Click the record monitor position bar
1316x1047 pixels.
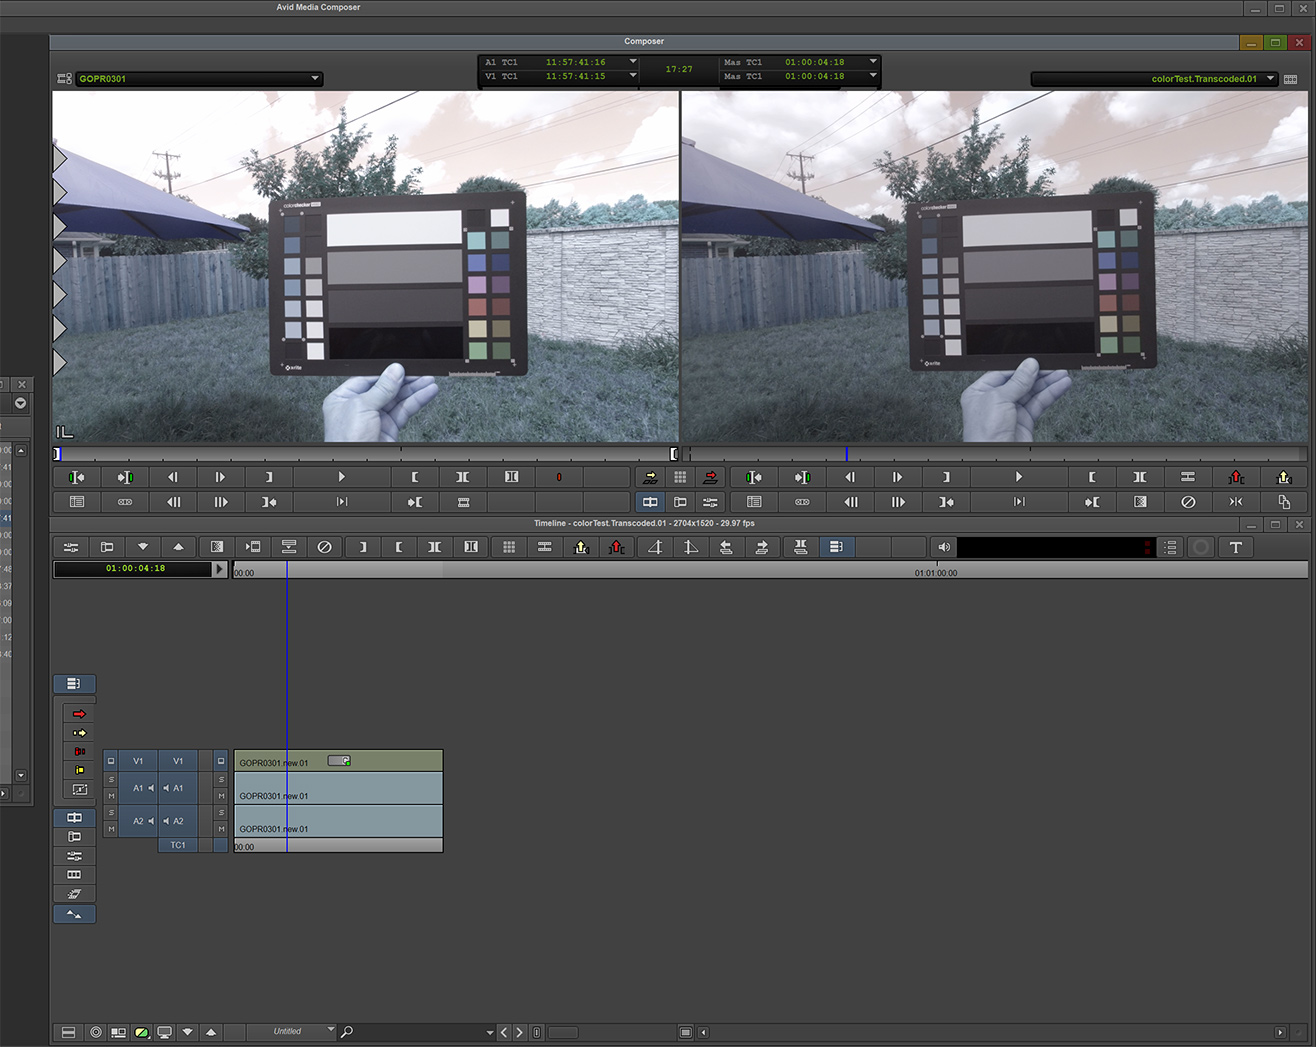(1000, 455)
